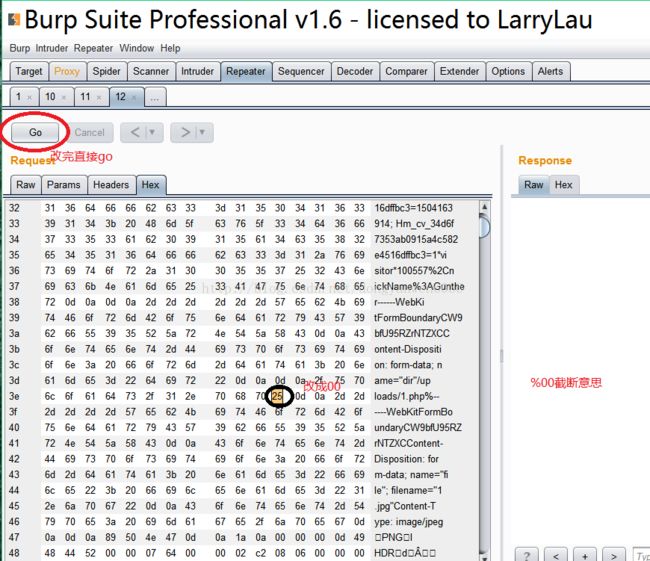Click the response search next '>' button
The height and width of the screenshot is (561, 650).
(614, 555)
